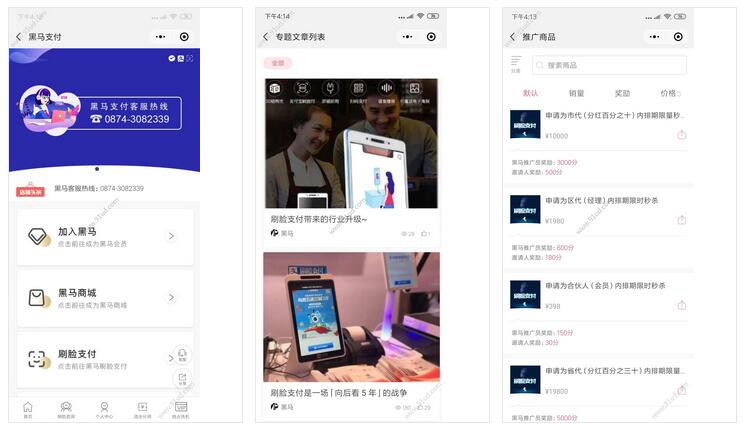The width and height of the screenshot is (744, 429).
Task: Go back from 专题文章列表
Action: (x=265, y=37)
